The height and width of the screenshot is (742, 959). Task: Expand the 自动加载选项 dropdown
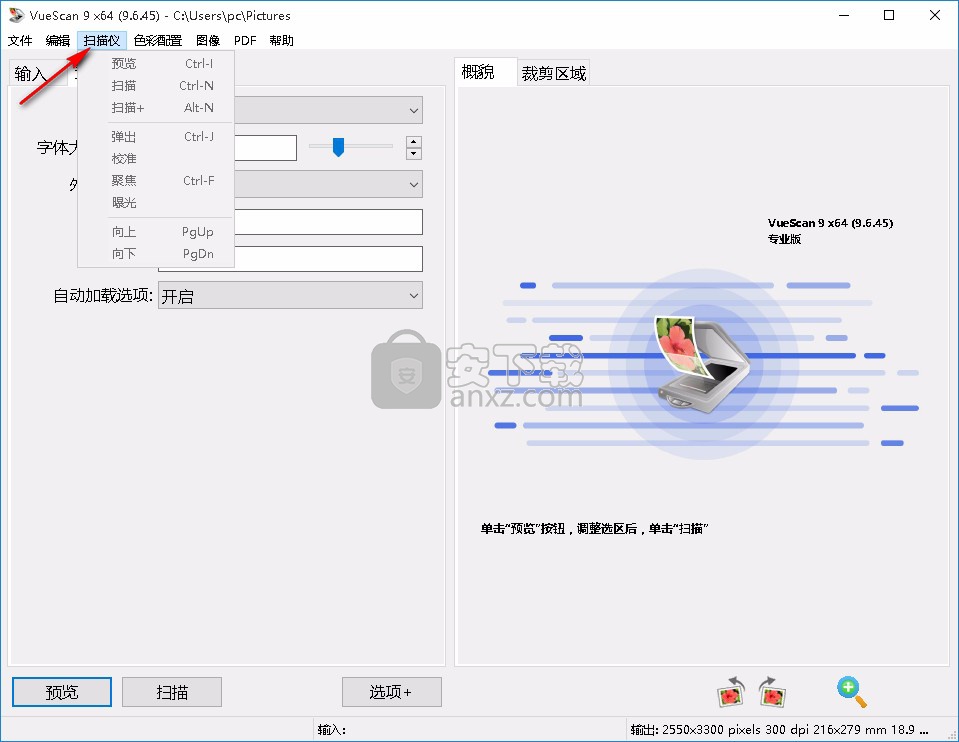[291, 295]
